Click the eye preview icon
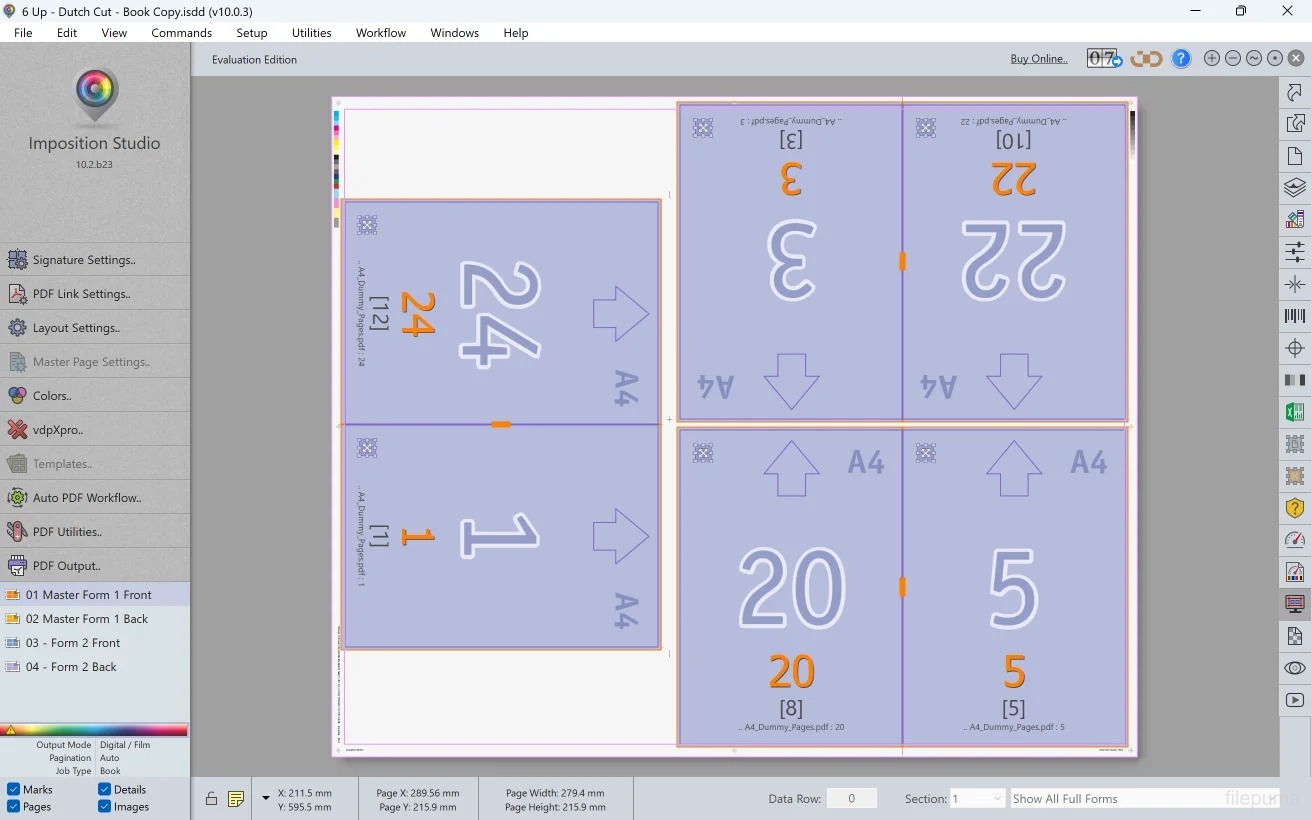 click(1295, 668)
